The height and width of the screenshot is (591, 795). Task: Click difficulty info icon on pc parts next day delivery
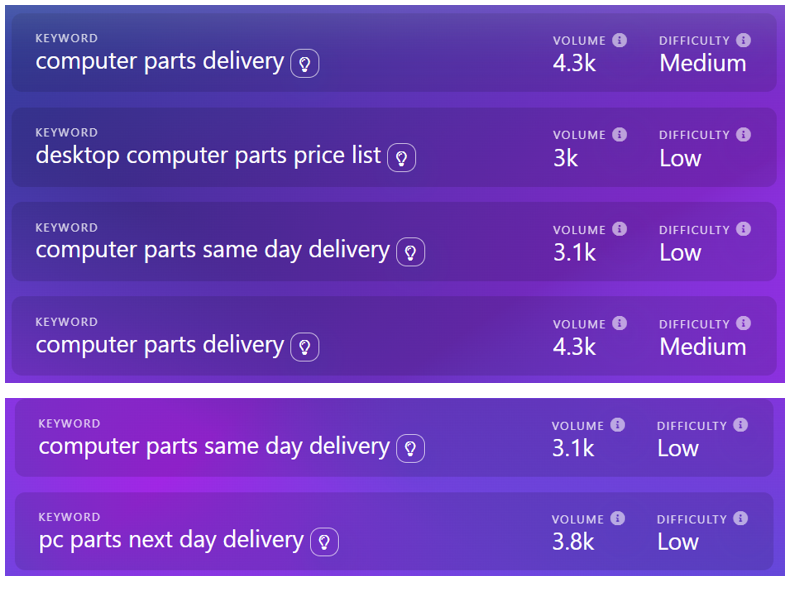click(740, 519)
